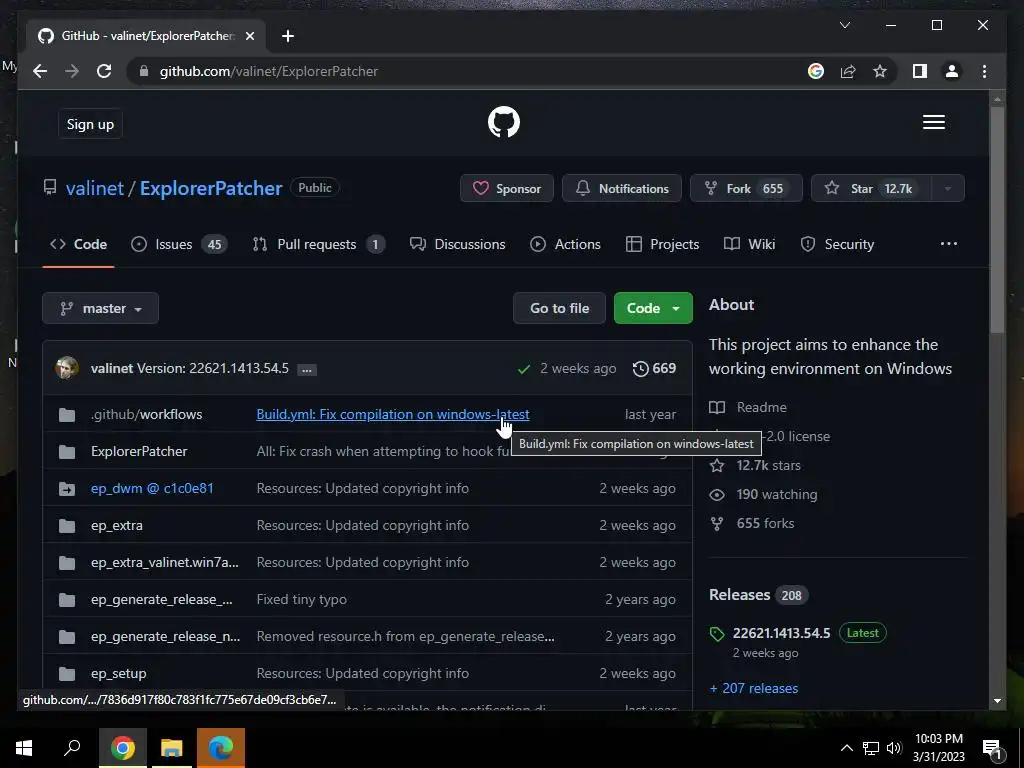
Task: Reload the page with refresh icon
Action: [x=104, y=71]
